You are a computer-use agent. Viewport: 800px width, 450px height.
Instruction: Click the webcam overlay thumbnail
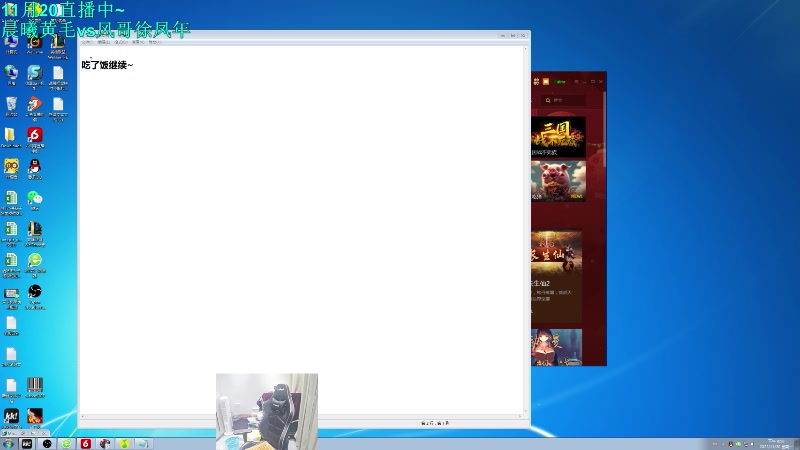tap(267, 411)
